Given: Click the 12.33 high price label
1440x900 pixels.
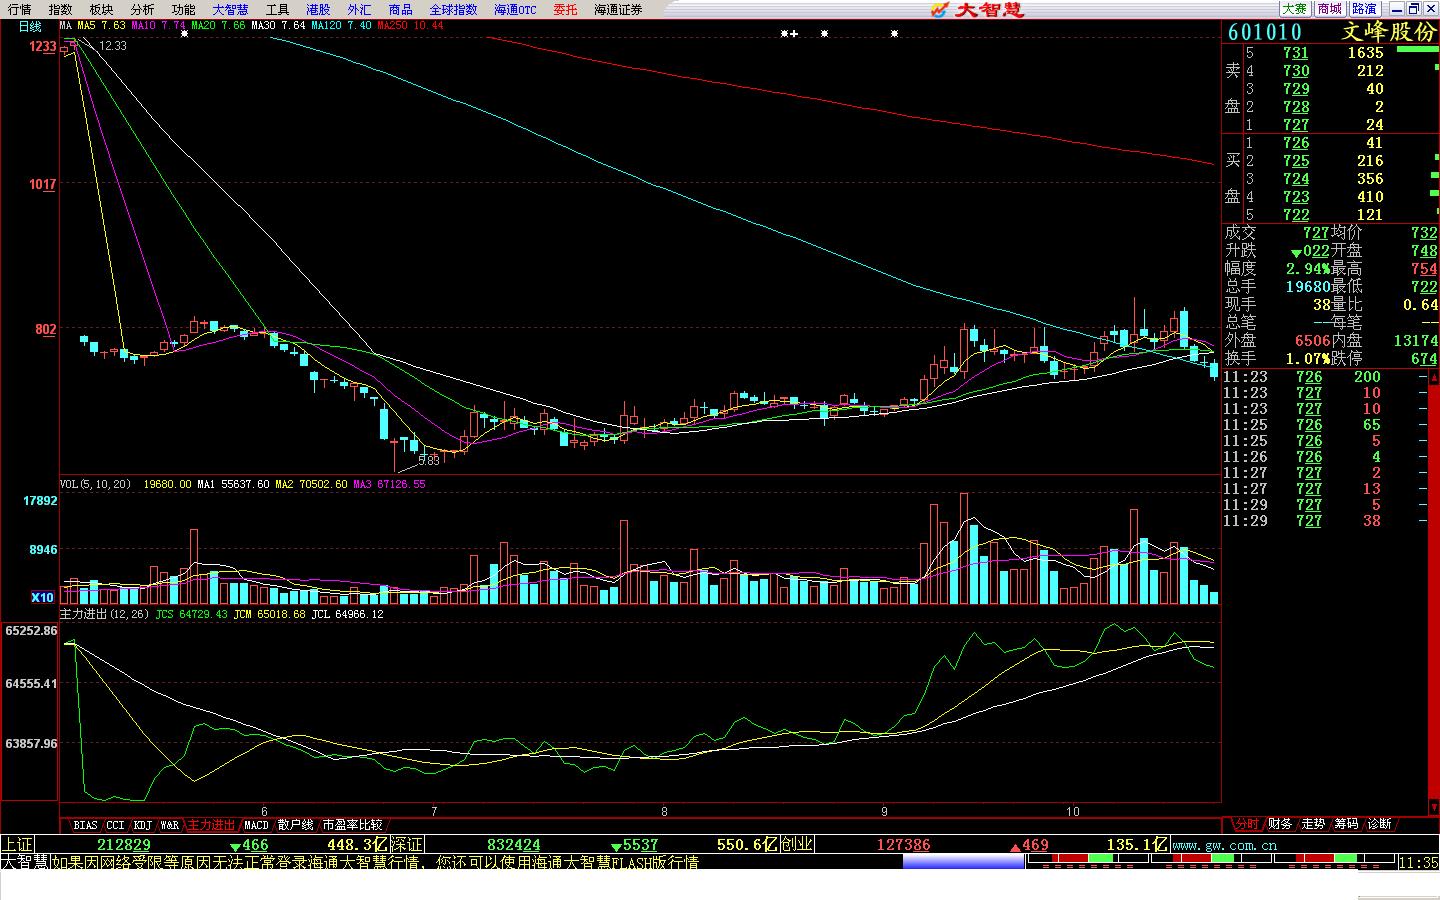Looking at the screenshot, I should tap(113, 45).
